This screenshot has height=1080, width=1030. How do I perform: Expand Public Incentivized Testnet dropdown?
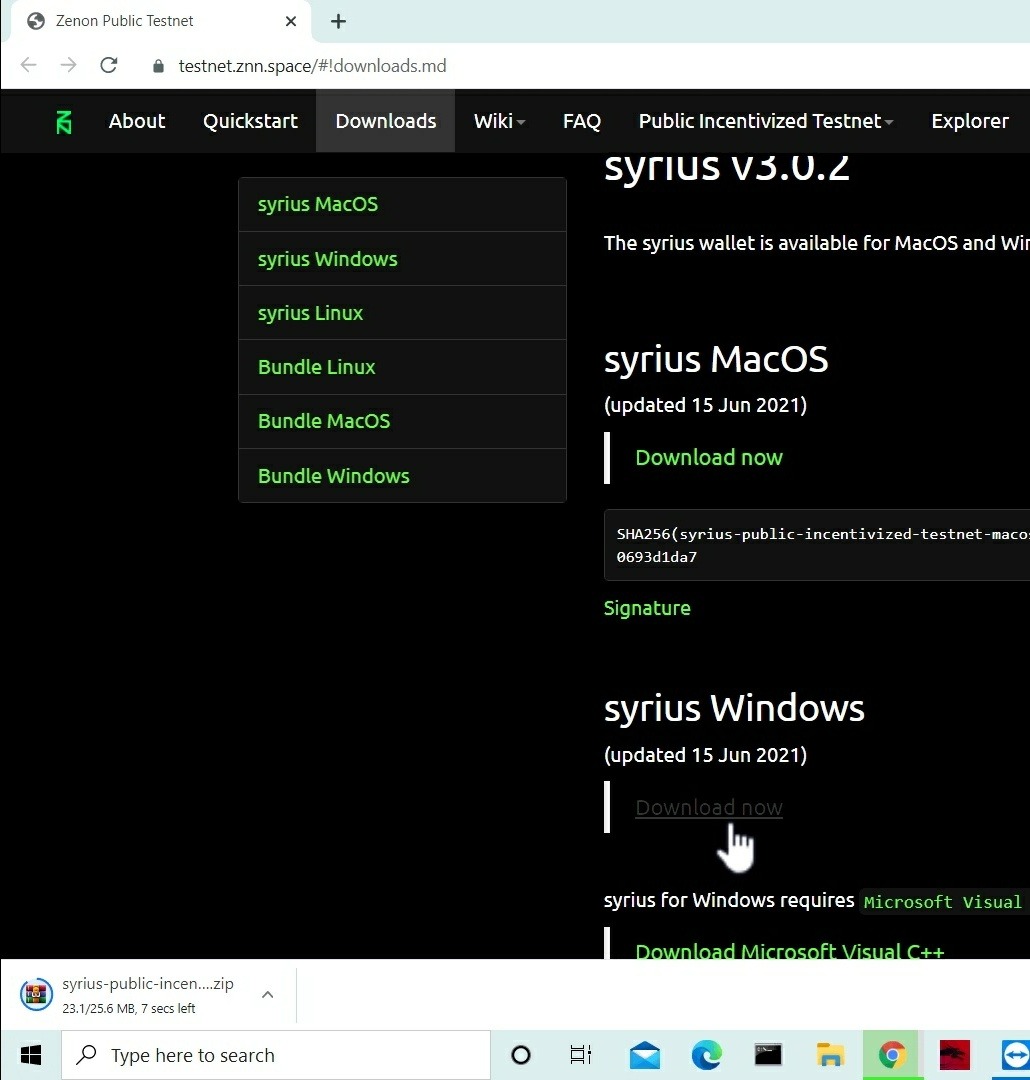[765, 121]
